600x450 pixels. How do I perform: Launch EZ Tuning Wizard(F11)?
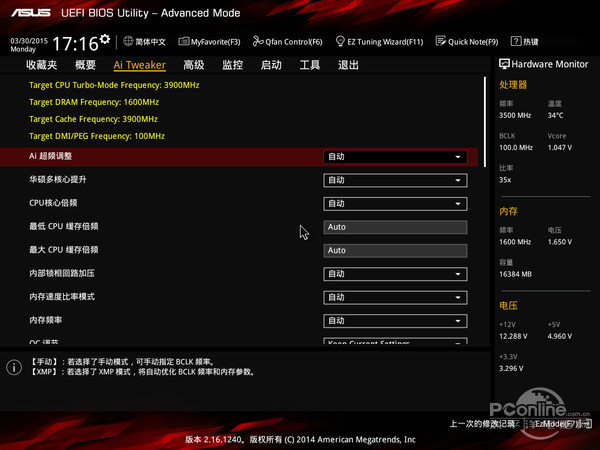point(379,41)
